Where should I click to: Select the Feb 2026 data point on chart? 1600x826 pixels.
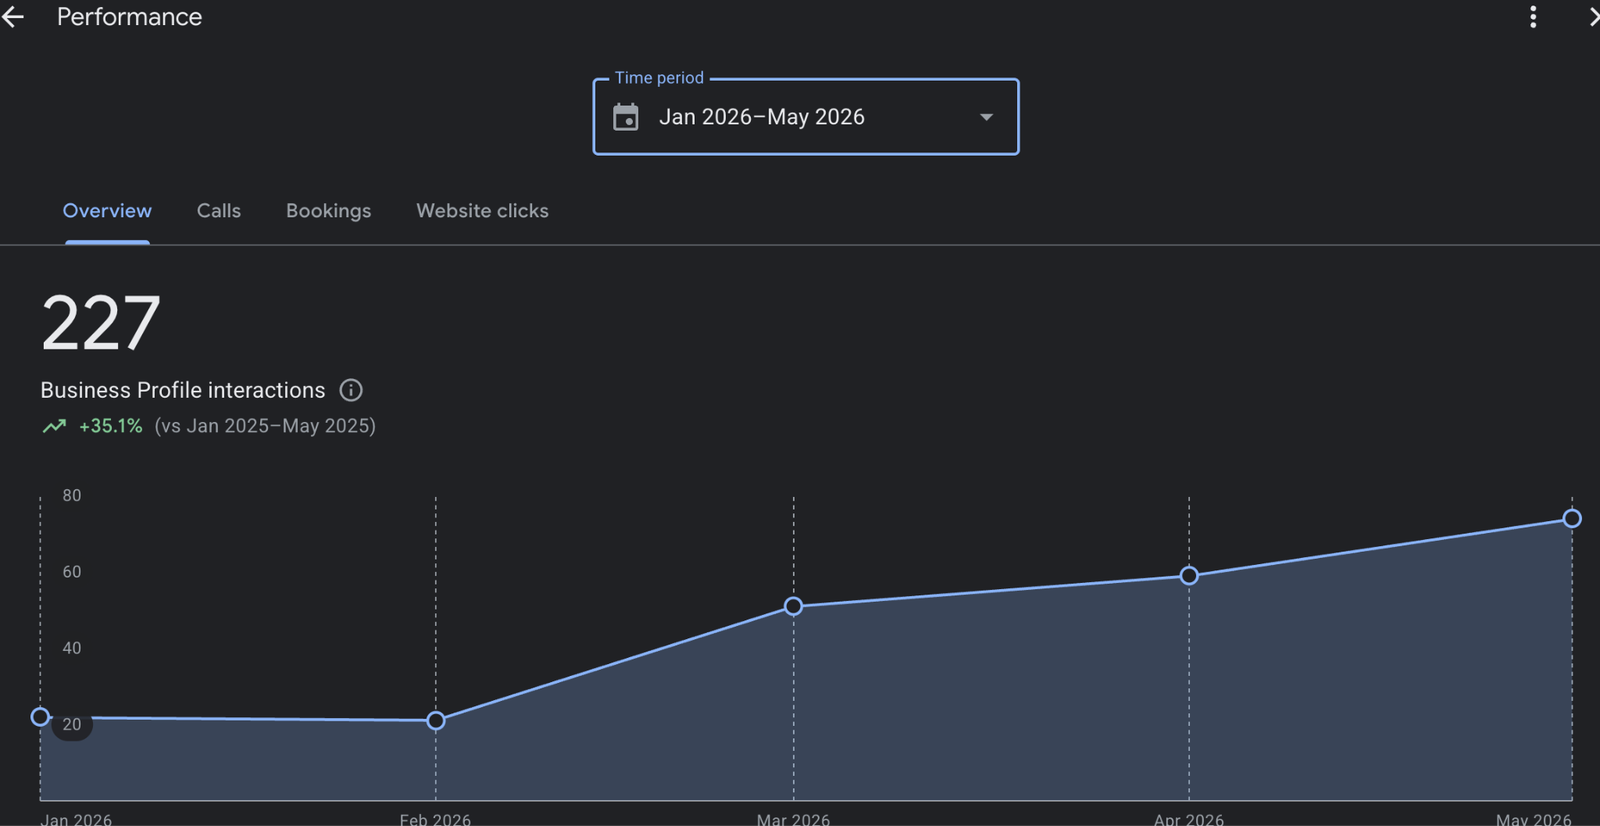(x=436, y=721)
